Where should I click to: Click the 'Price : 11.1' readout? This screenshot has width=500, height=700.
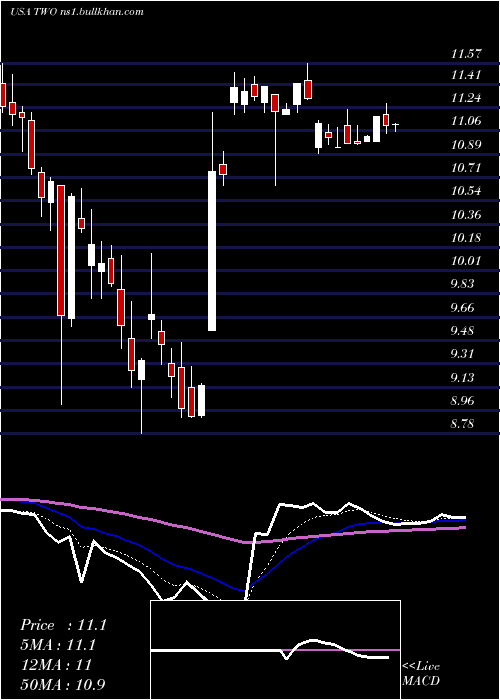(x=63, y=625)
